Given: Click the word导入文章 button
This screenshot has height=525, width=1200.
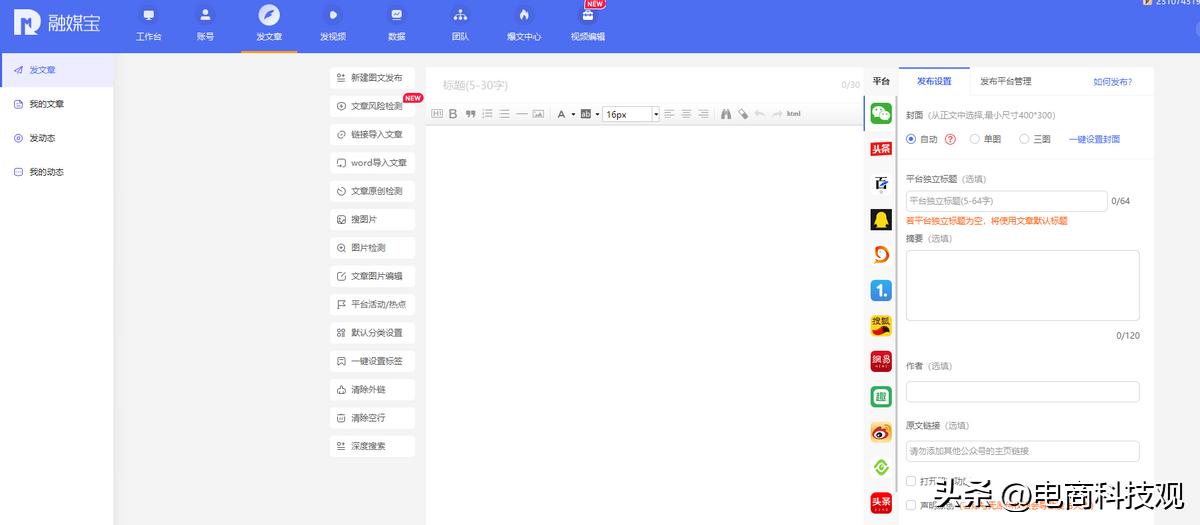Looking at the screenshot, I should coord(372,162).
